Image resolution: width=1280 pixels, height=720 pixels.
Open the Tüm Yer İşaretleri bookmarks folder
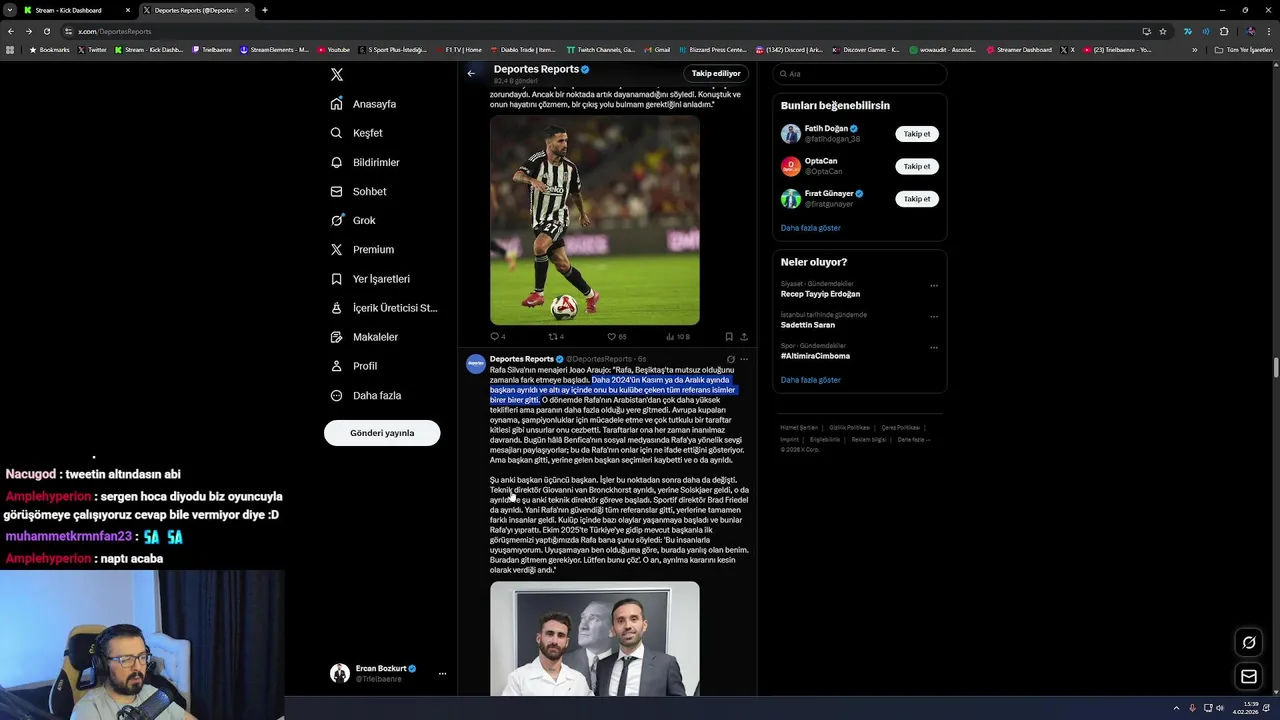click(1243, 50)
